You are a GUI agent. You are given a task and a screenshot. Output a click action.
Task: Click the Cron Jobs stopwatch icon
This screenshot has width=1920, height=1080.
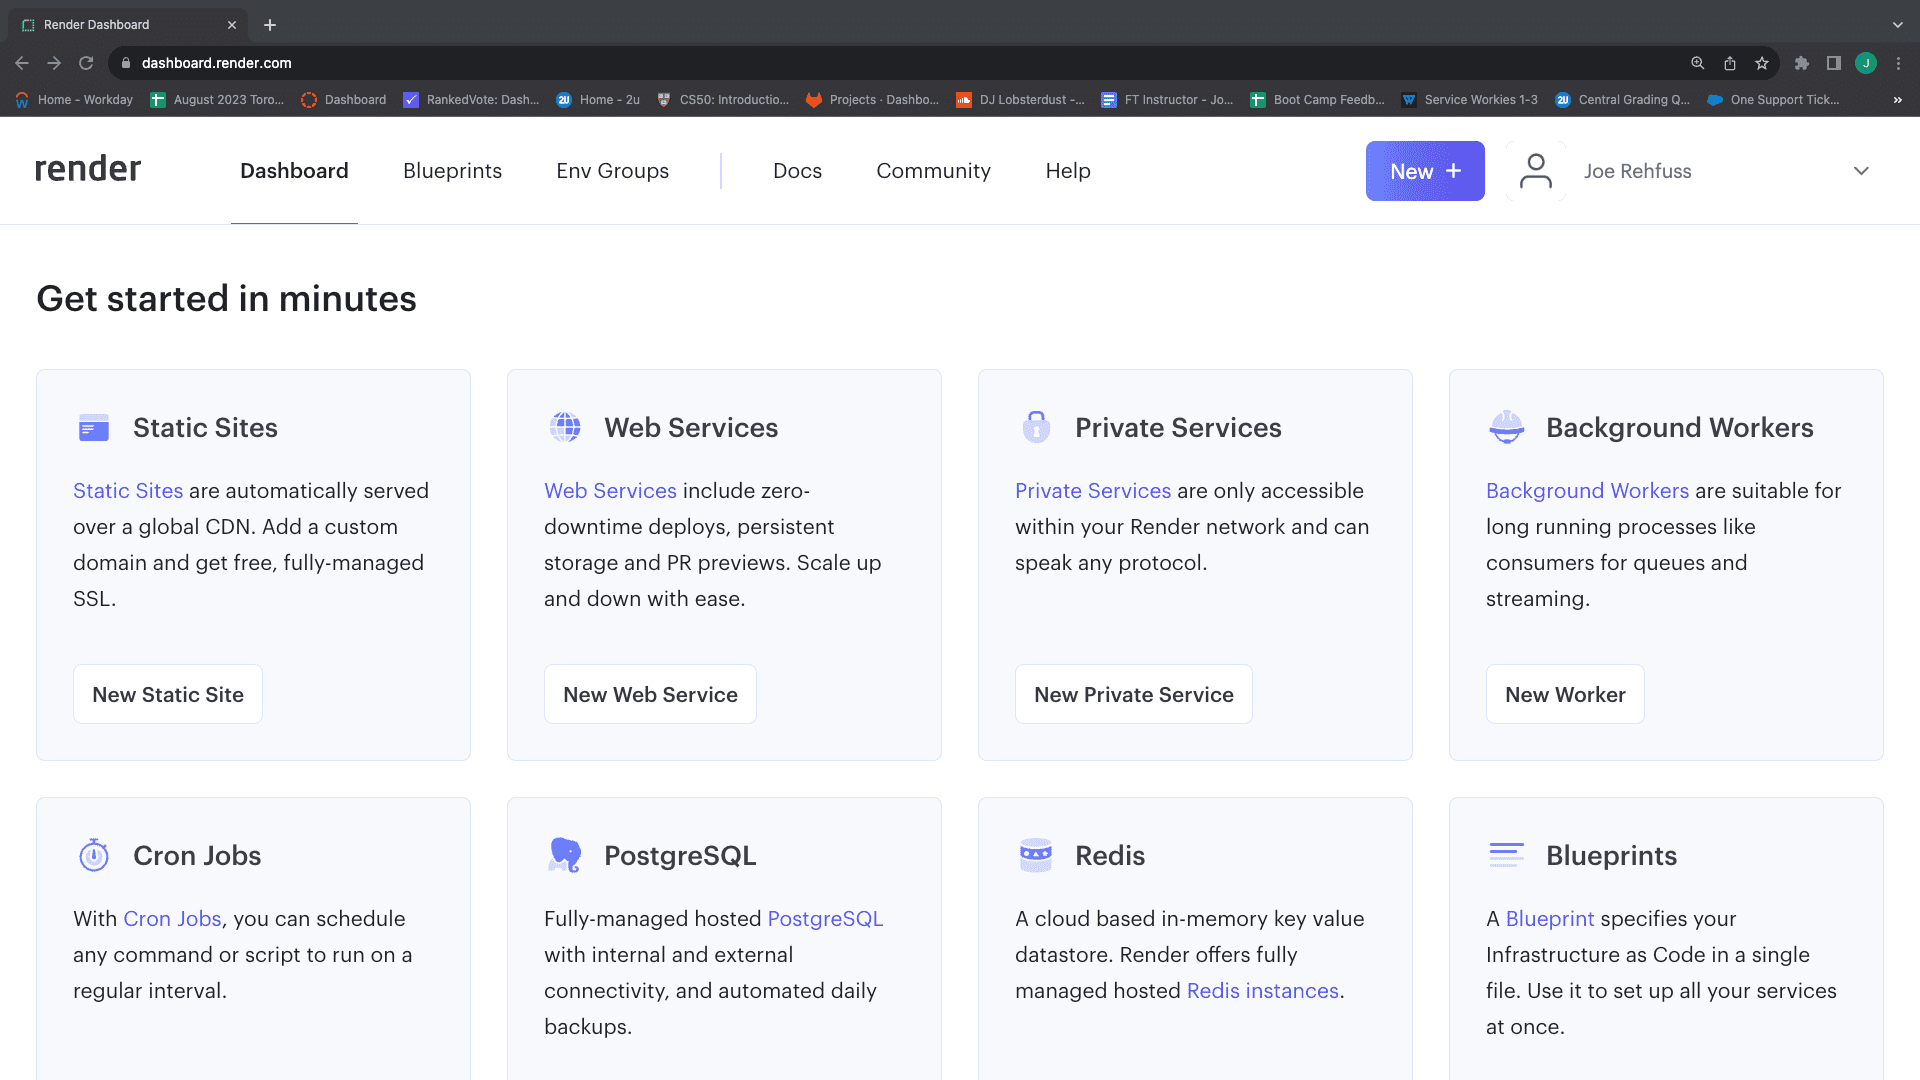[94, 855]
